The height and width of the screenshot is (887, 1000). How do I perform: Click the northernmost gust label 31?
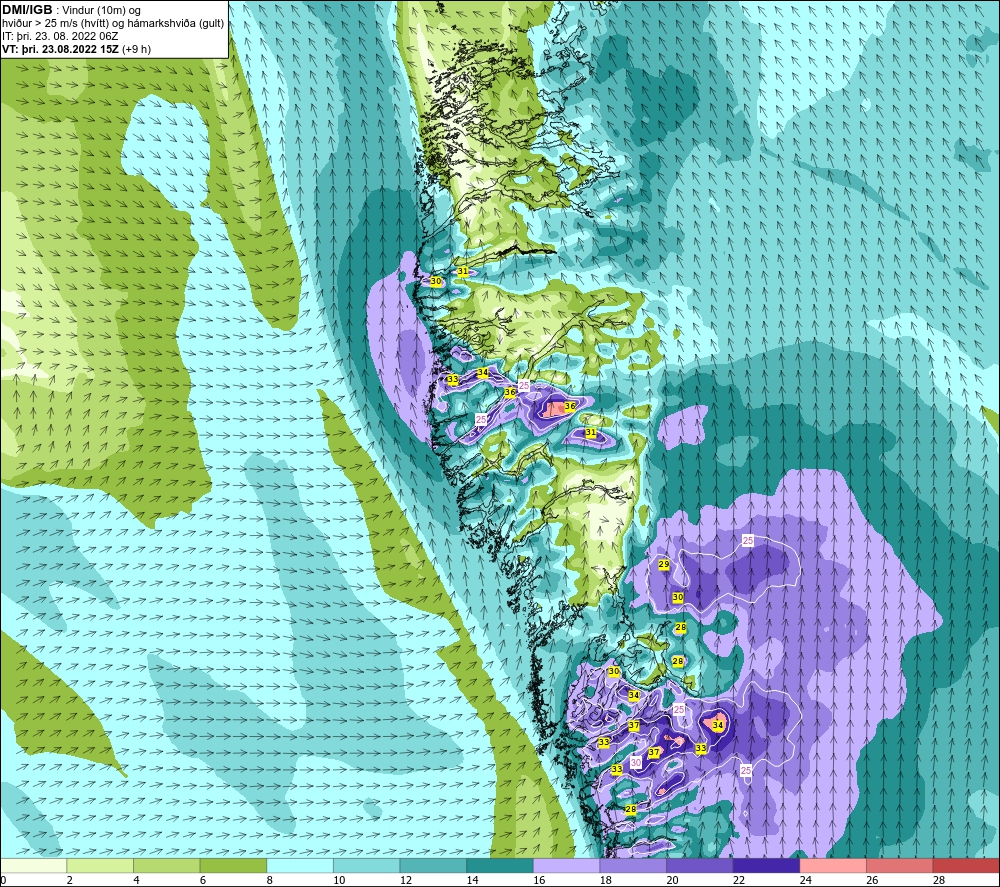click(x=463, y=272)
